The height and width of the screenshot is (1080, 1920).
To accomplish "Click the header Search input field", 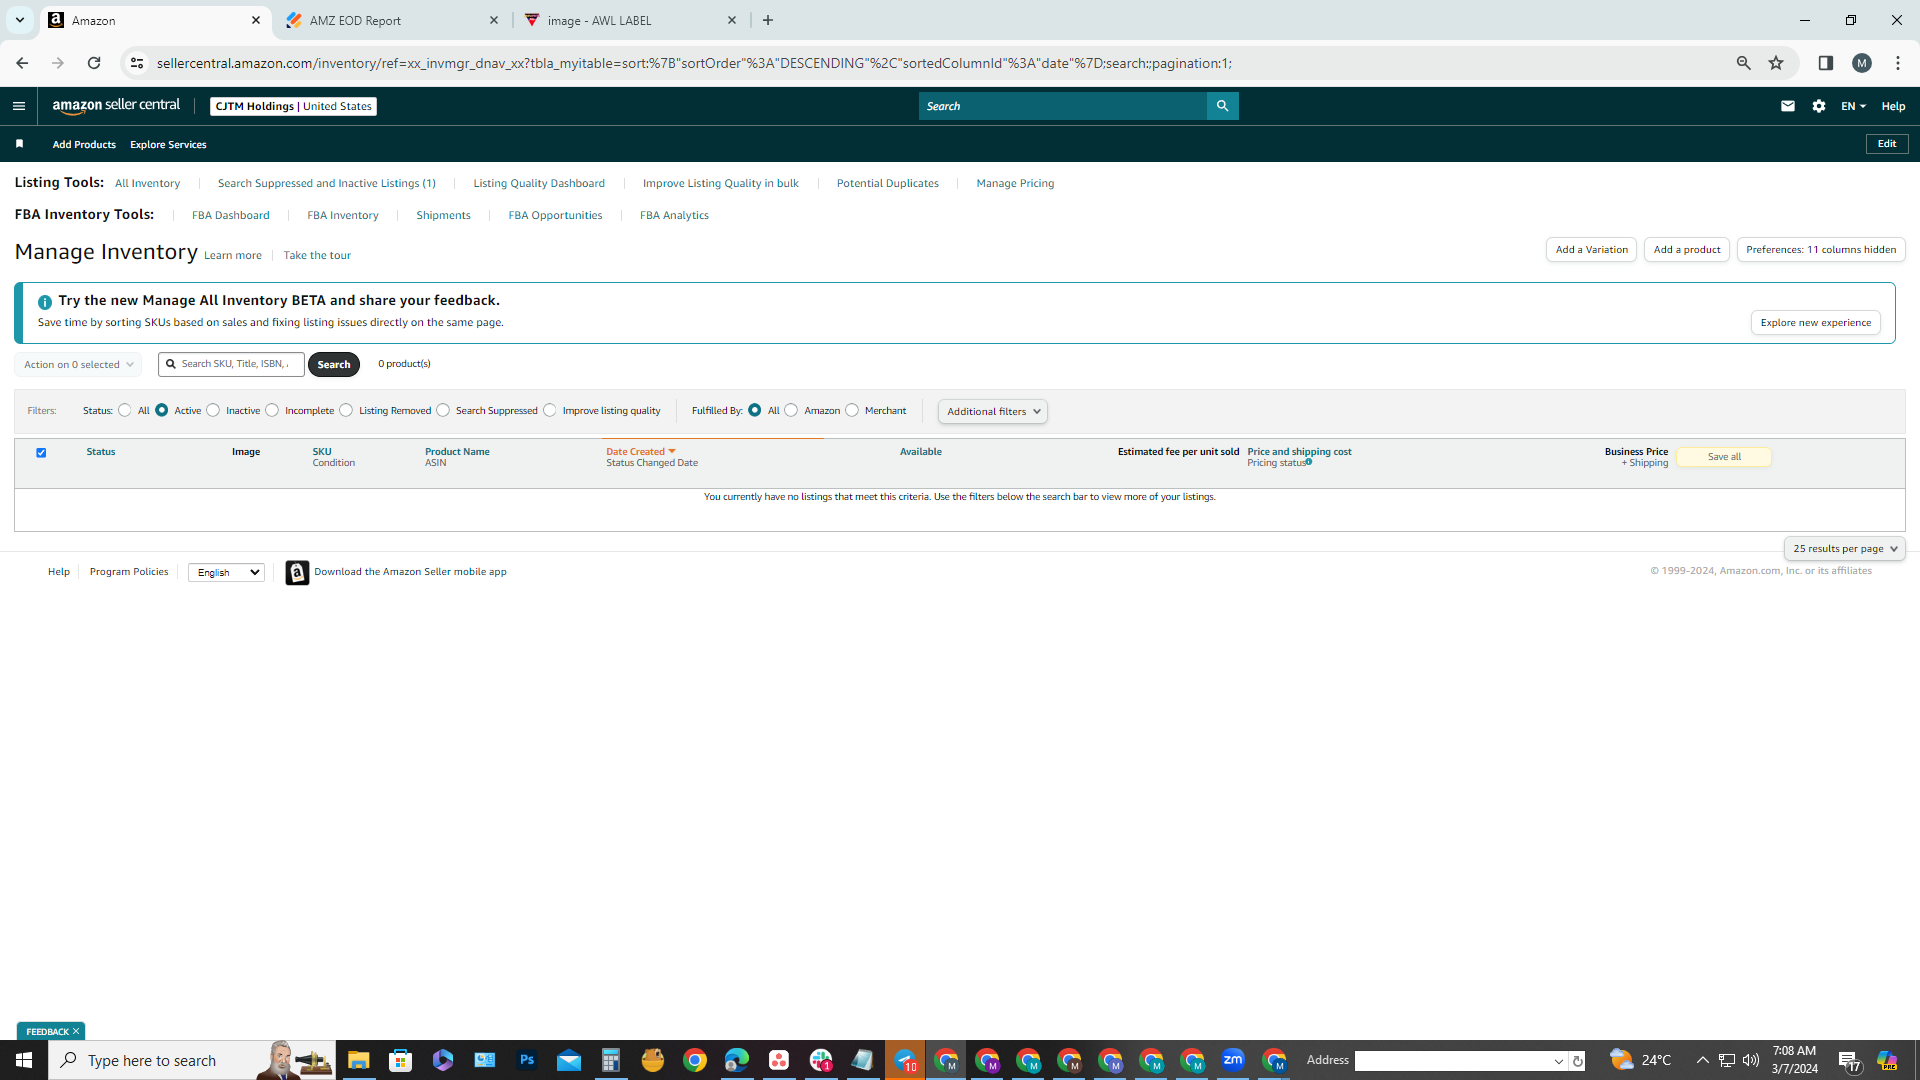I will pos(1062,106).
